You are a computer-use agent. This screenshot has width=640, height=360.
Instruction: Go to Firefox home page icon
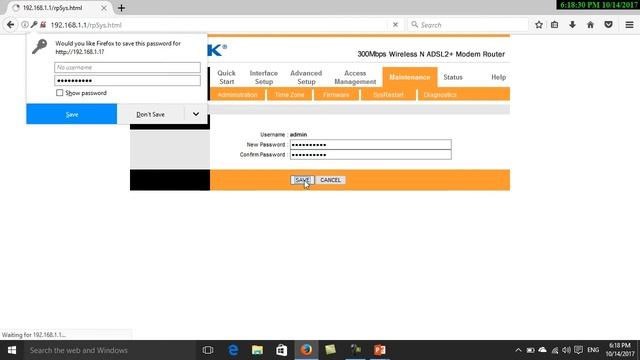[x=590, y=25]
